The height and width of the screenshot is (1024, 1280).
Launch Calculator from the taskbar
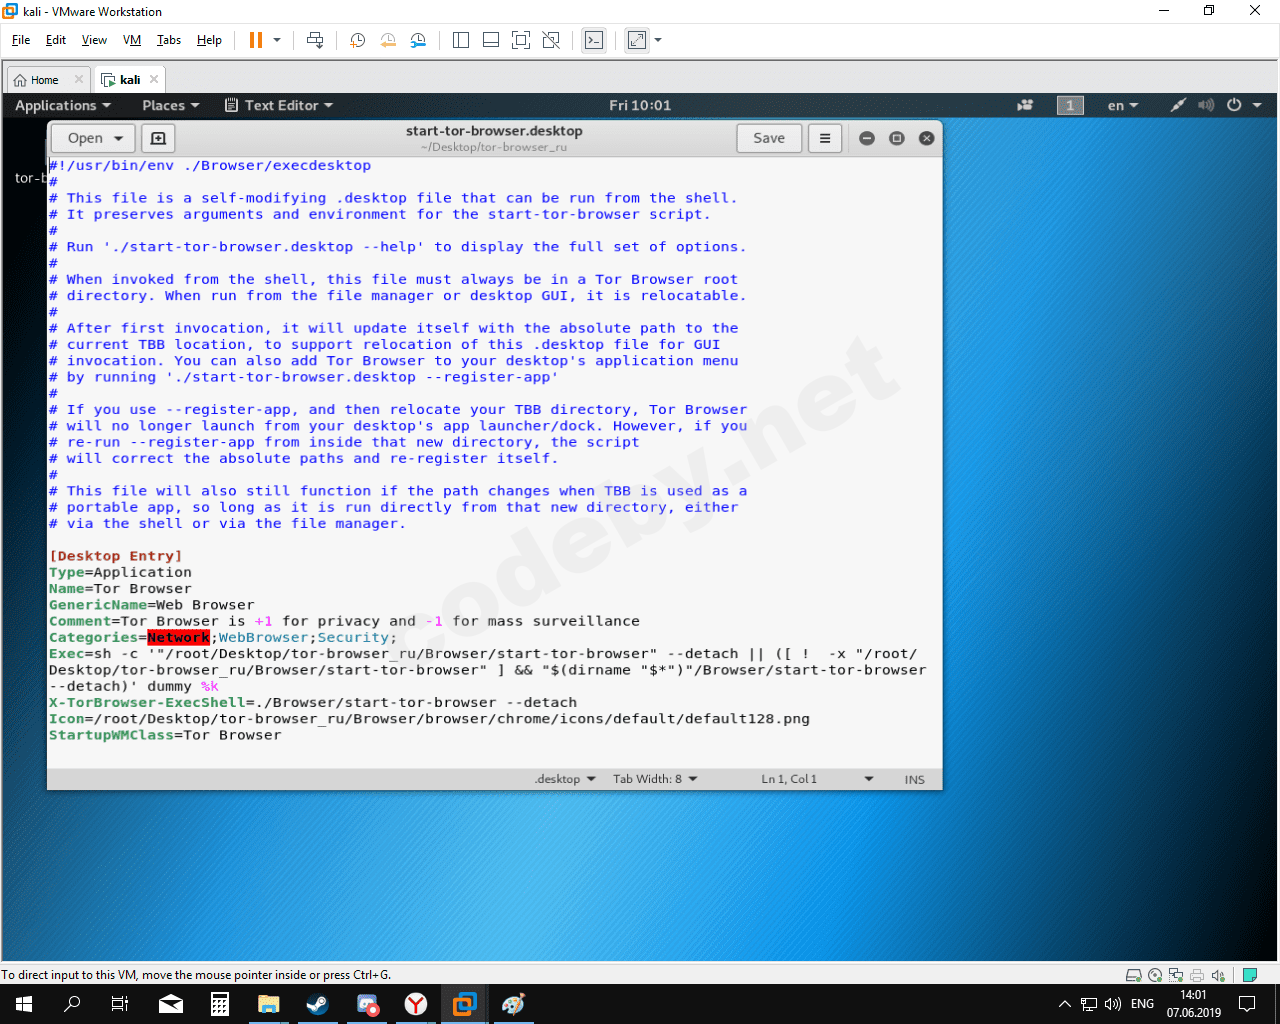click(x=220, y=1004)
